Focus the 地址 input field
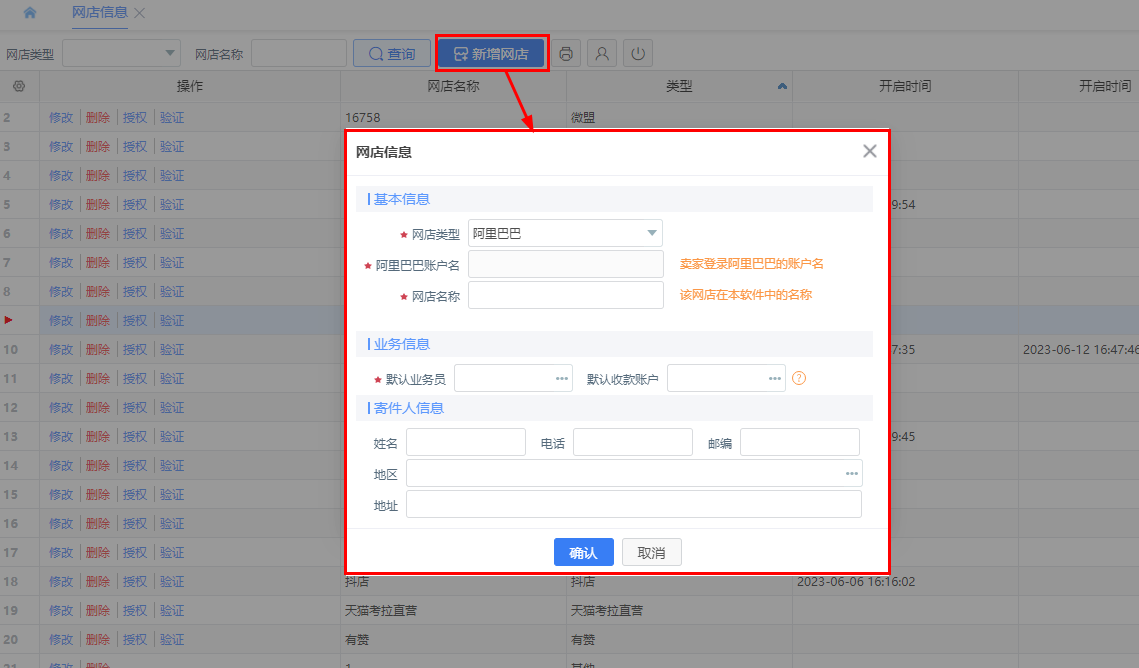1139x668 pixels. point(633,505)
